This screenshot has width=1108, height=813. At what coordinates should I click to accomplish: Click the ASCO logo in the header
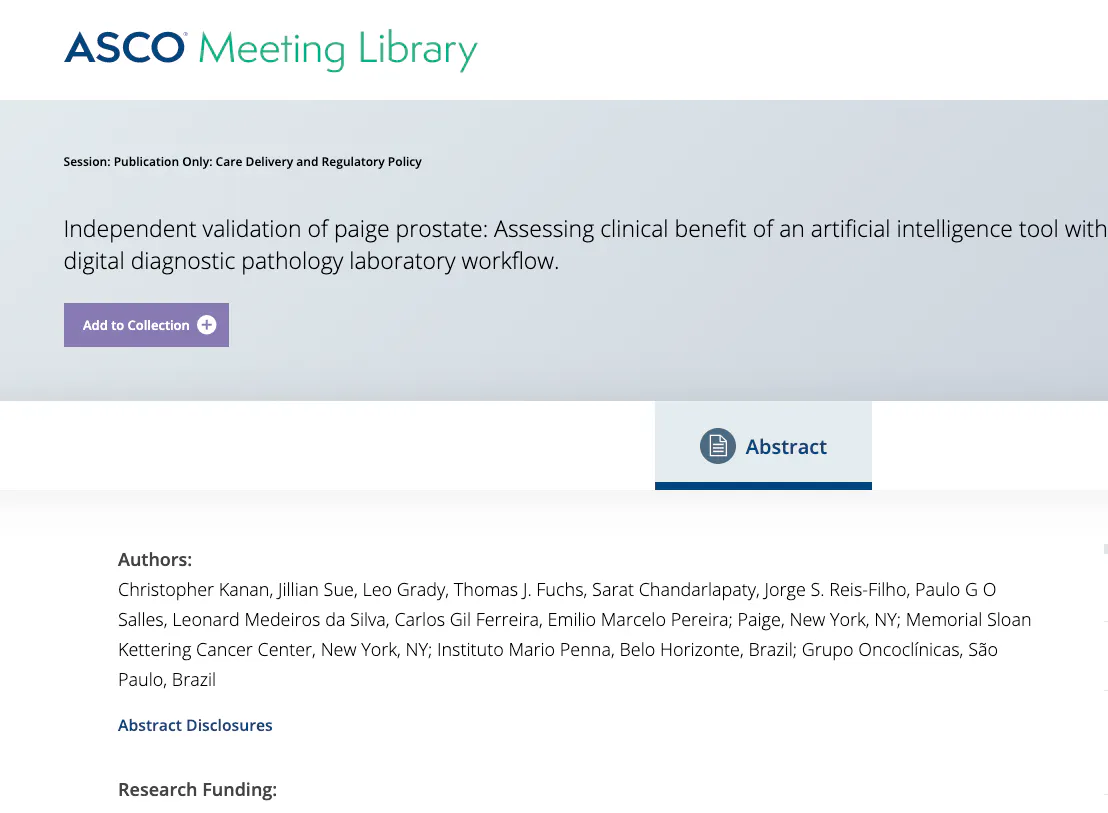pos(125,48)
